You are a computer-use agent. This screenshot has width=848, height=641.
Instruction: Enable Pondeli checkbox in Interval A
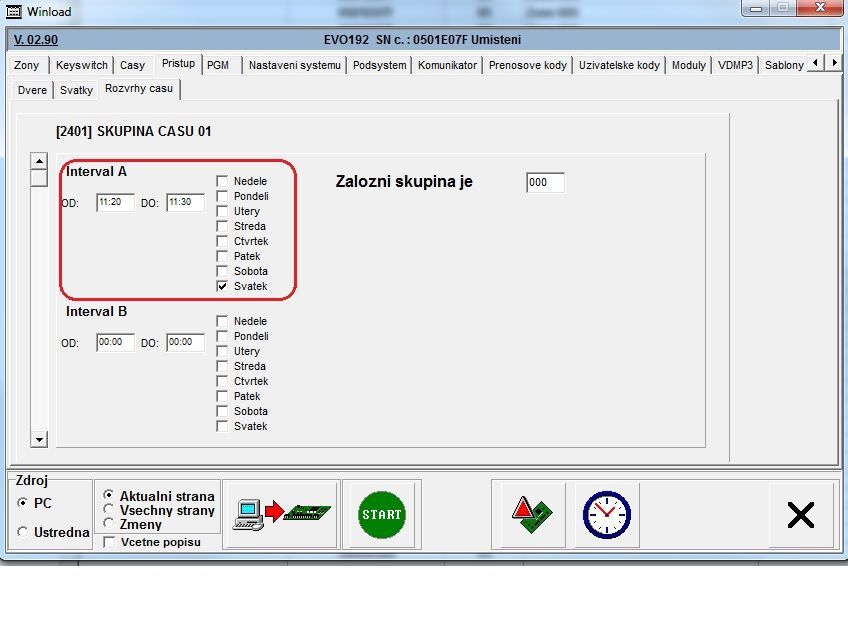pyautogui.click(x=222, y=196)
